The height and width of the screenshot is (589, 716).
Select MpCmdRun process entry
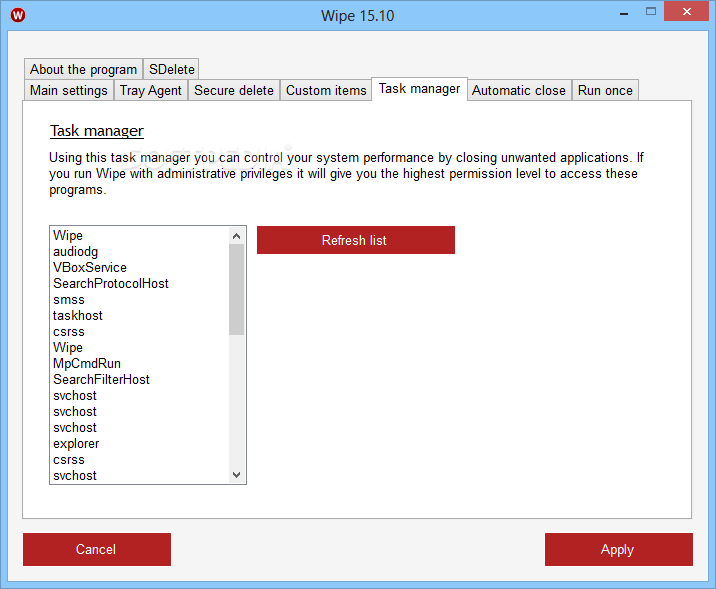[140, 363]
